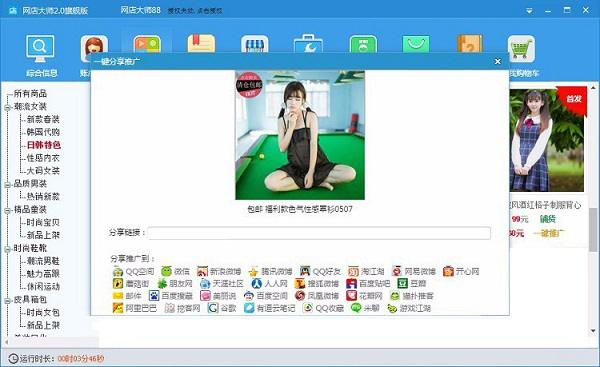Share to QQ好友

[320, 271]
